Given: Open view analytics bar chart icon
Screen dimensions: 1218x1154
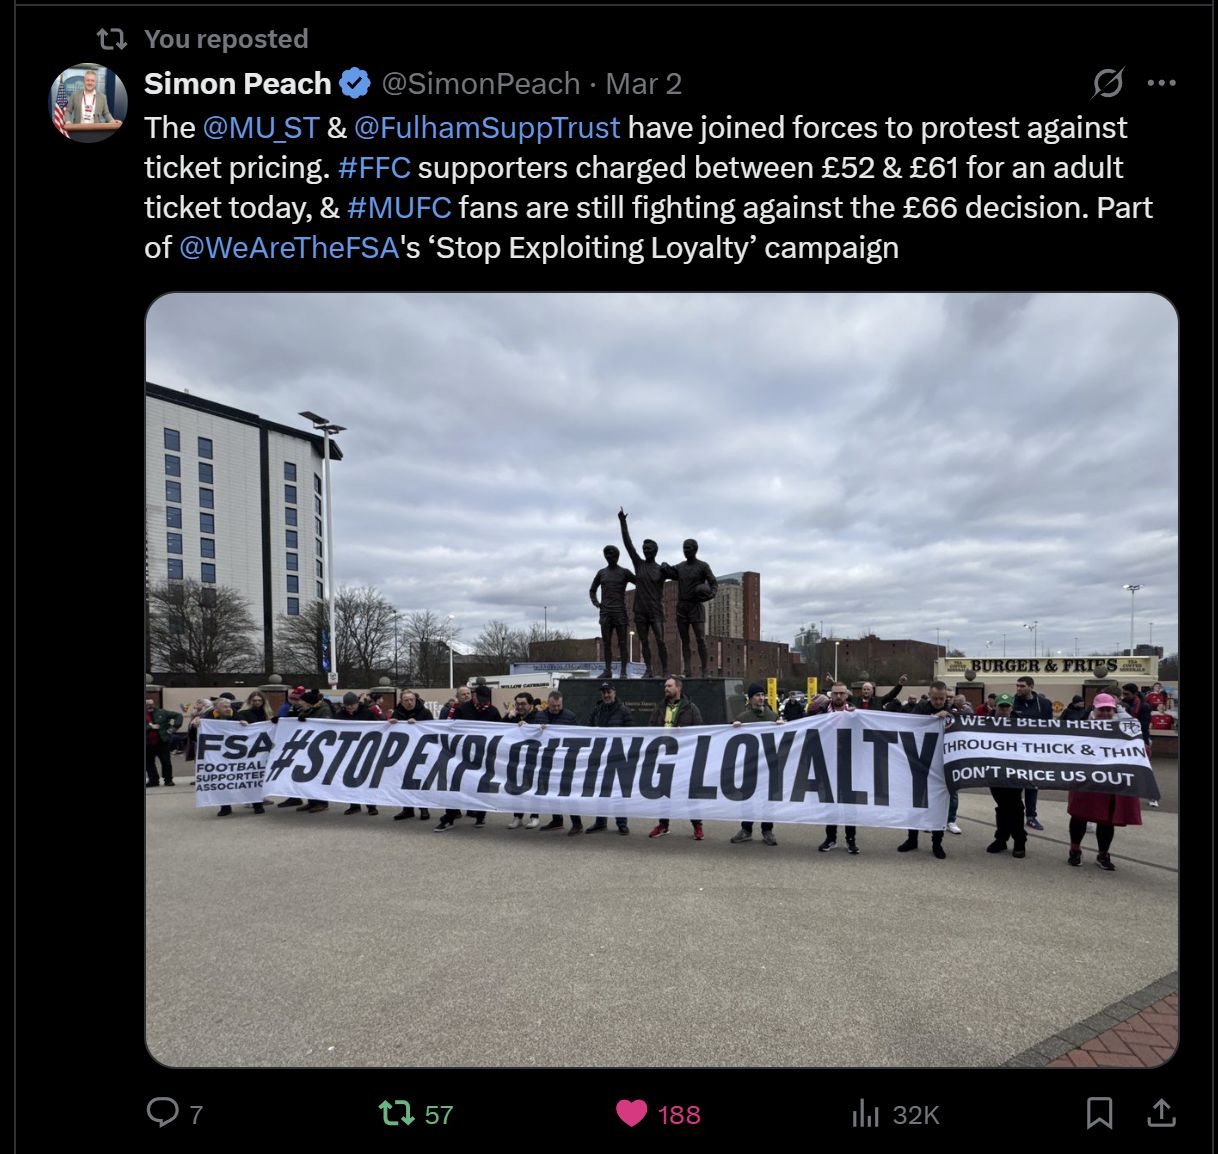Looking at the screenshot, I should pyautogui.click(x=865, y=1113).
